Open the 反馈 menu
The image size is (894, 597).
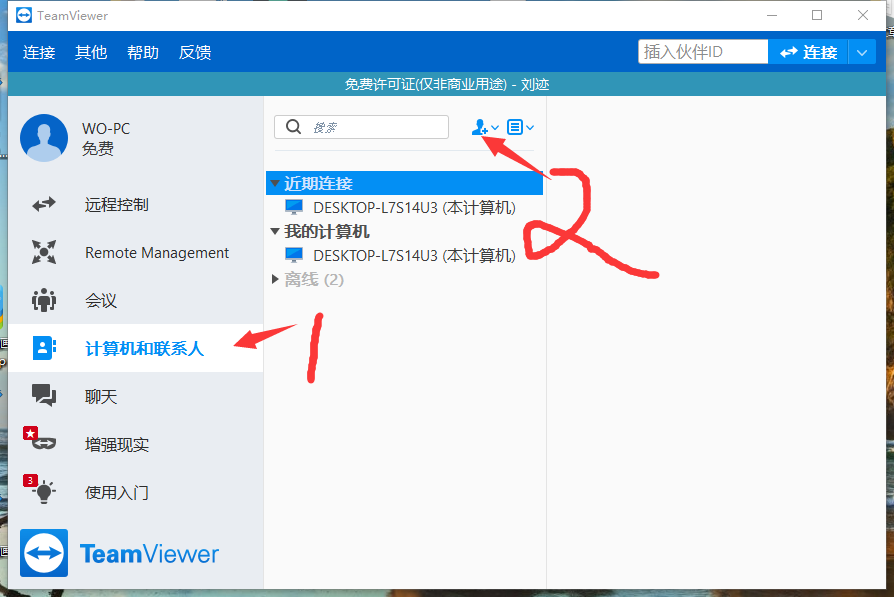coord(195,52)
